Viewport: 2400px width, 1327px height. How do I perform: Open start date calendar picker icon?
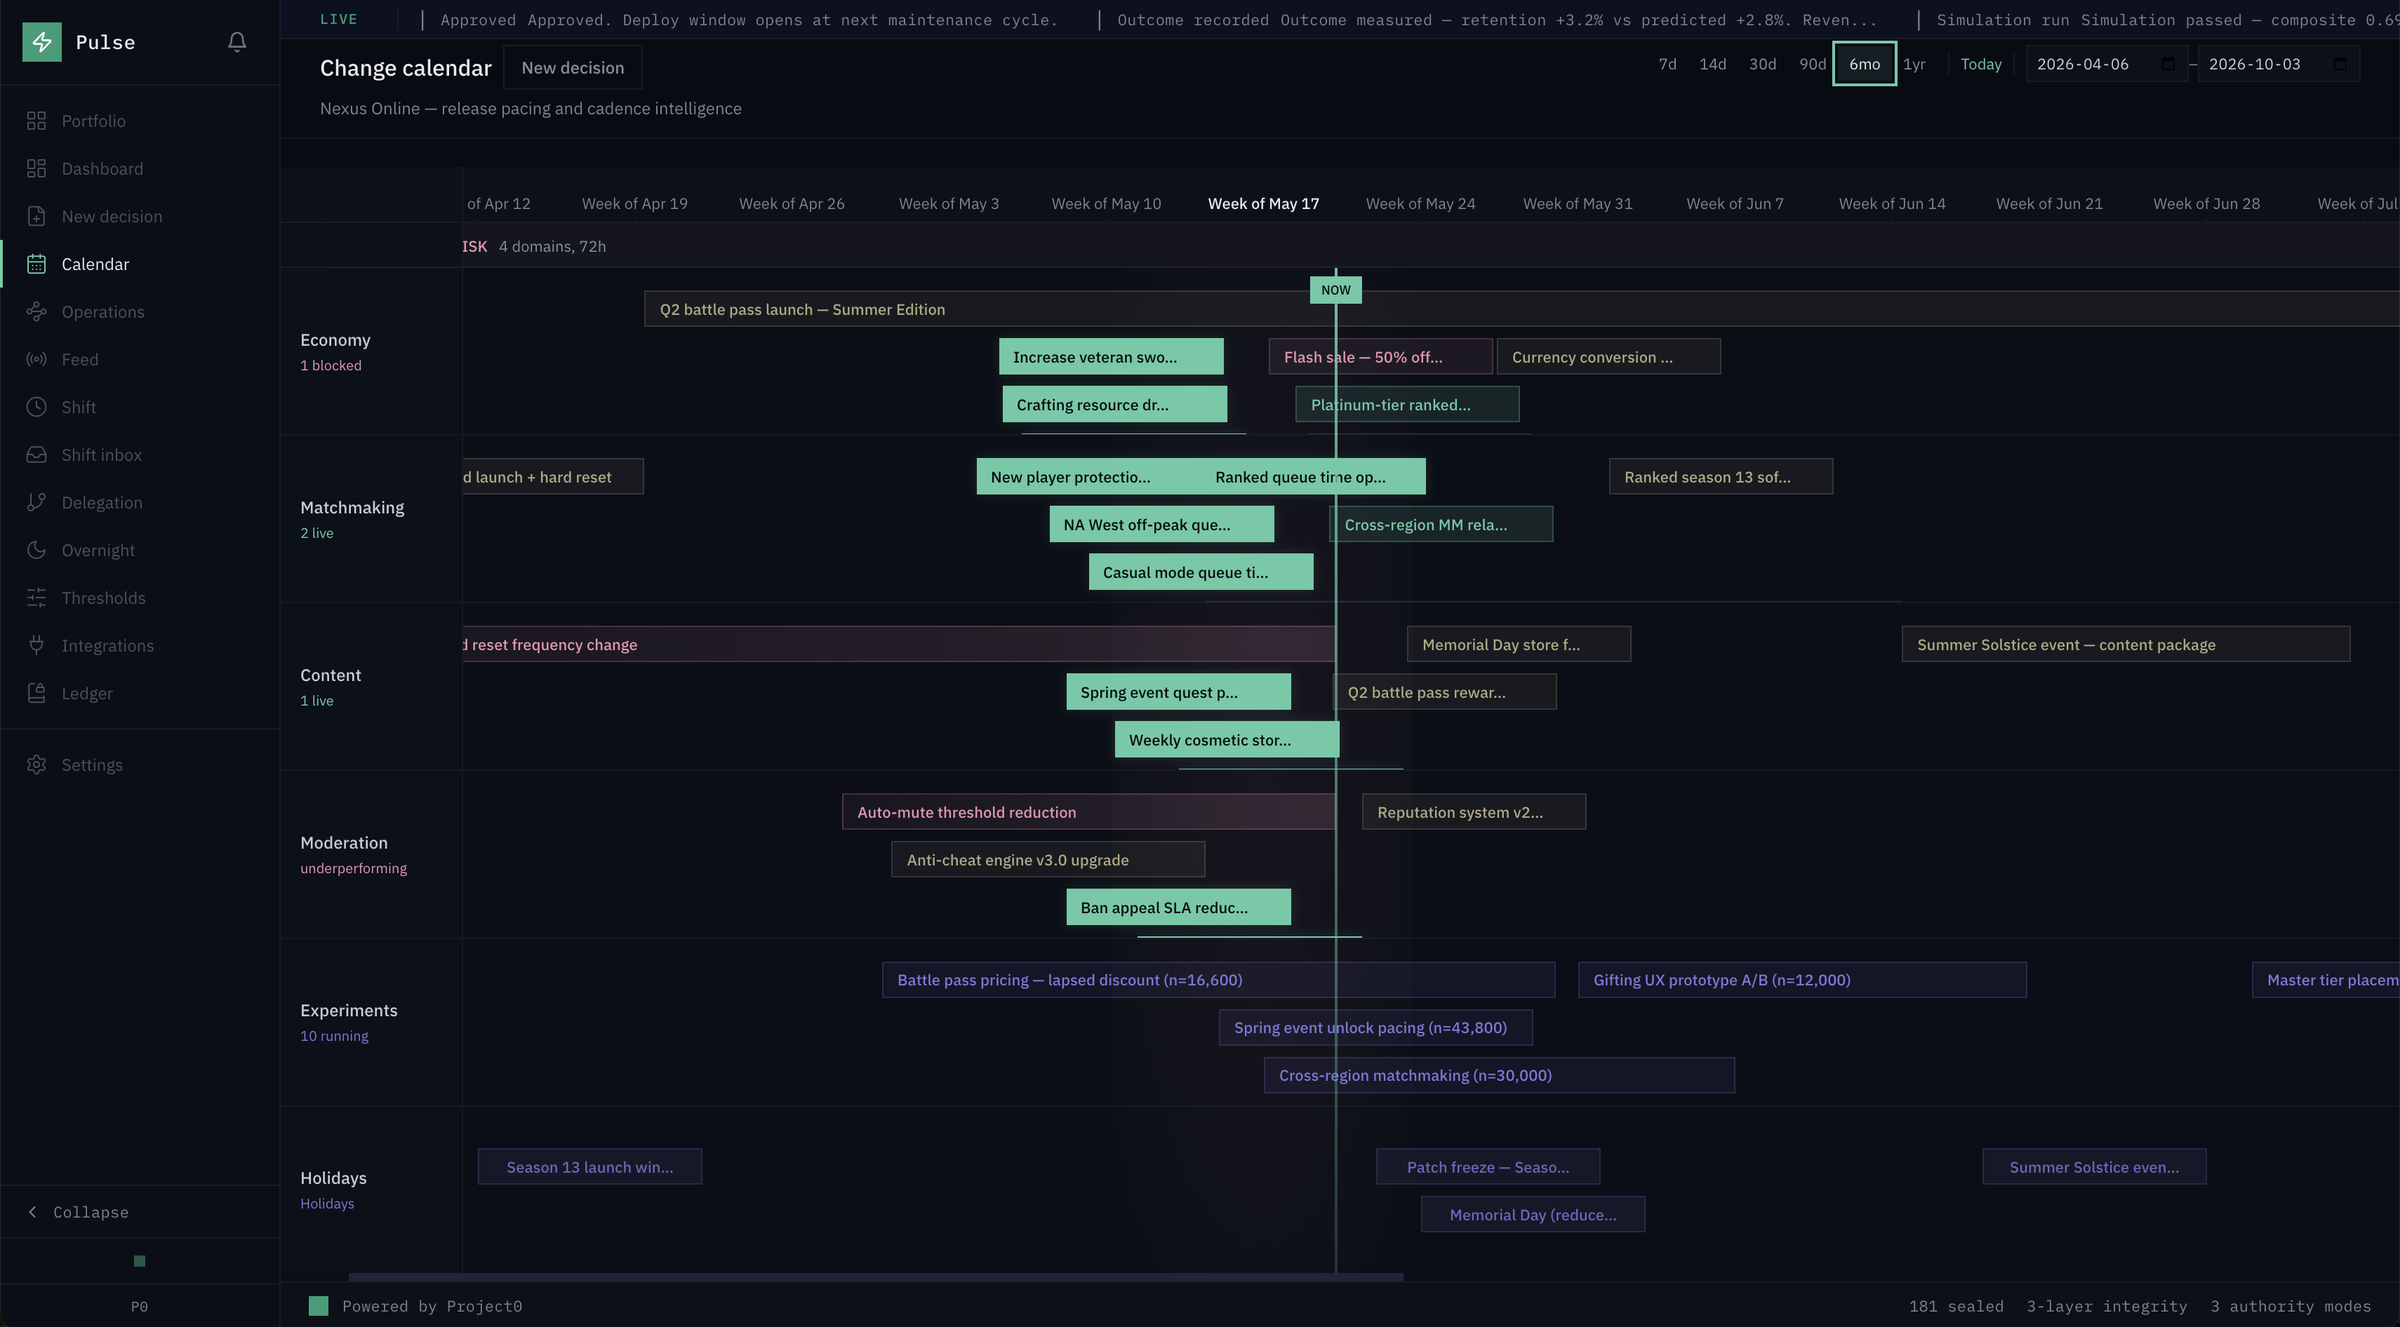[2168, 64]
